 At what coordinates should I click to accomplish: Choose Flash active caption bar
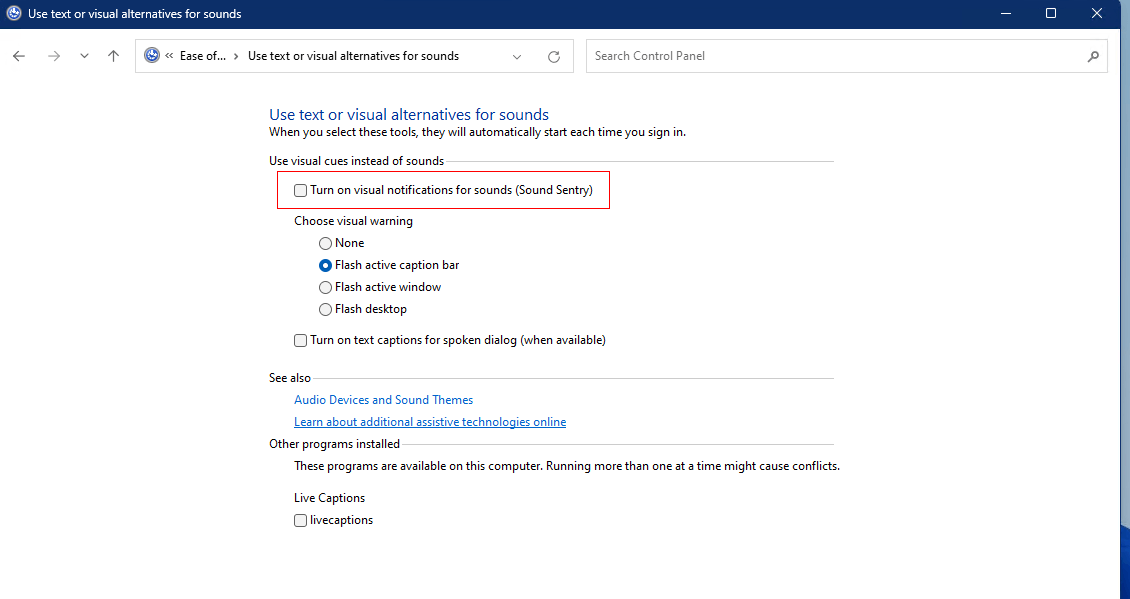[x=326, y=265]
